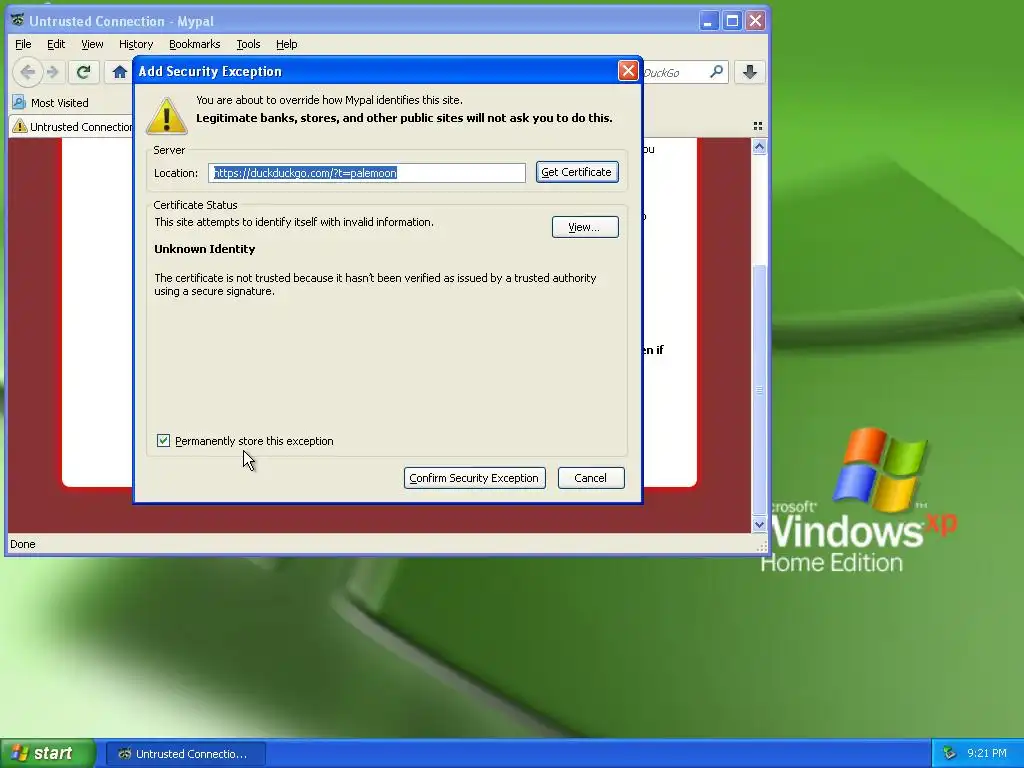Minimize the Mypal window

[709, 21]
